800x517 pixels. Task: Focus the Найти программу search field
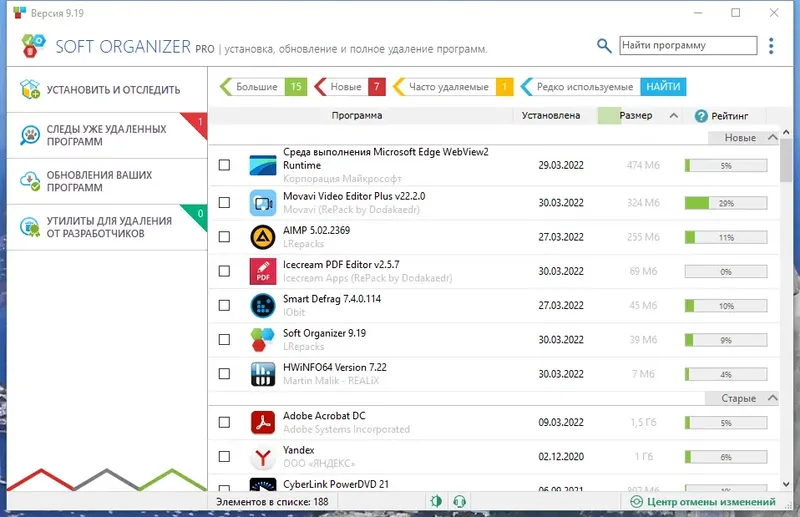point(688,45)
